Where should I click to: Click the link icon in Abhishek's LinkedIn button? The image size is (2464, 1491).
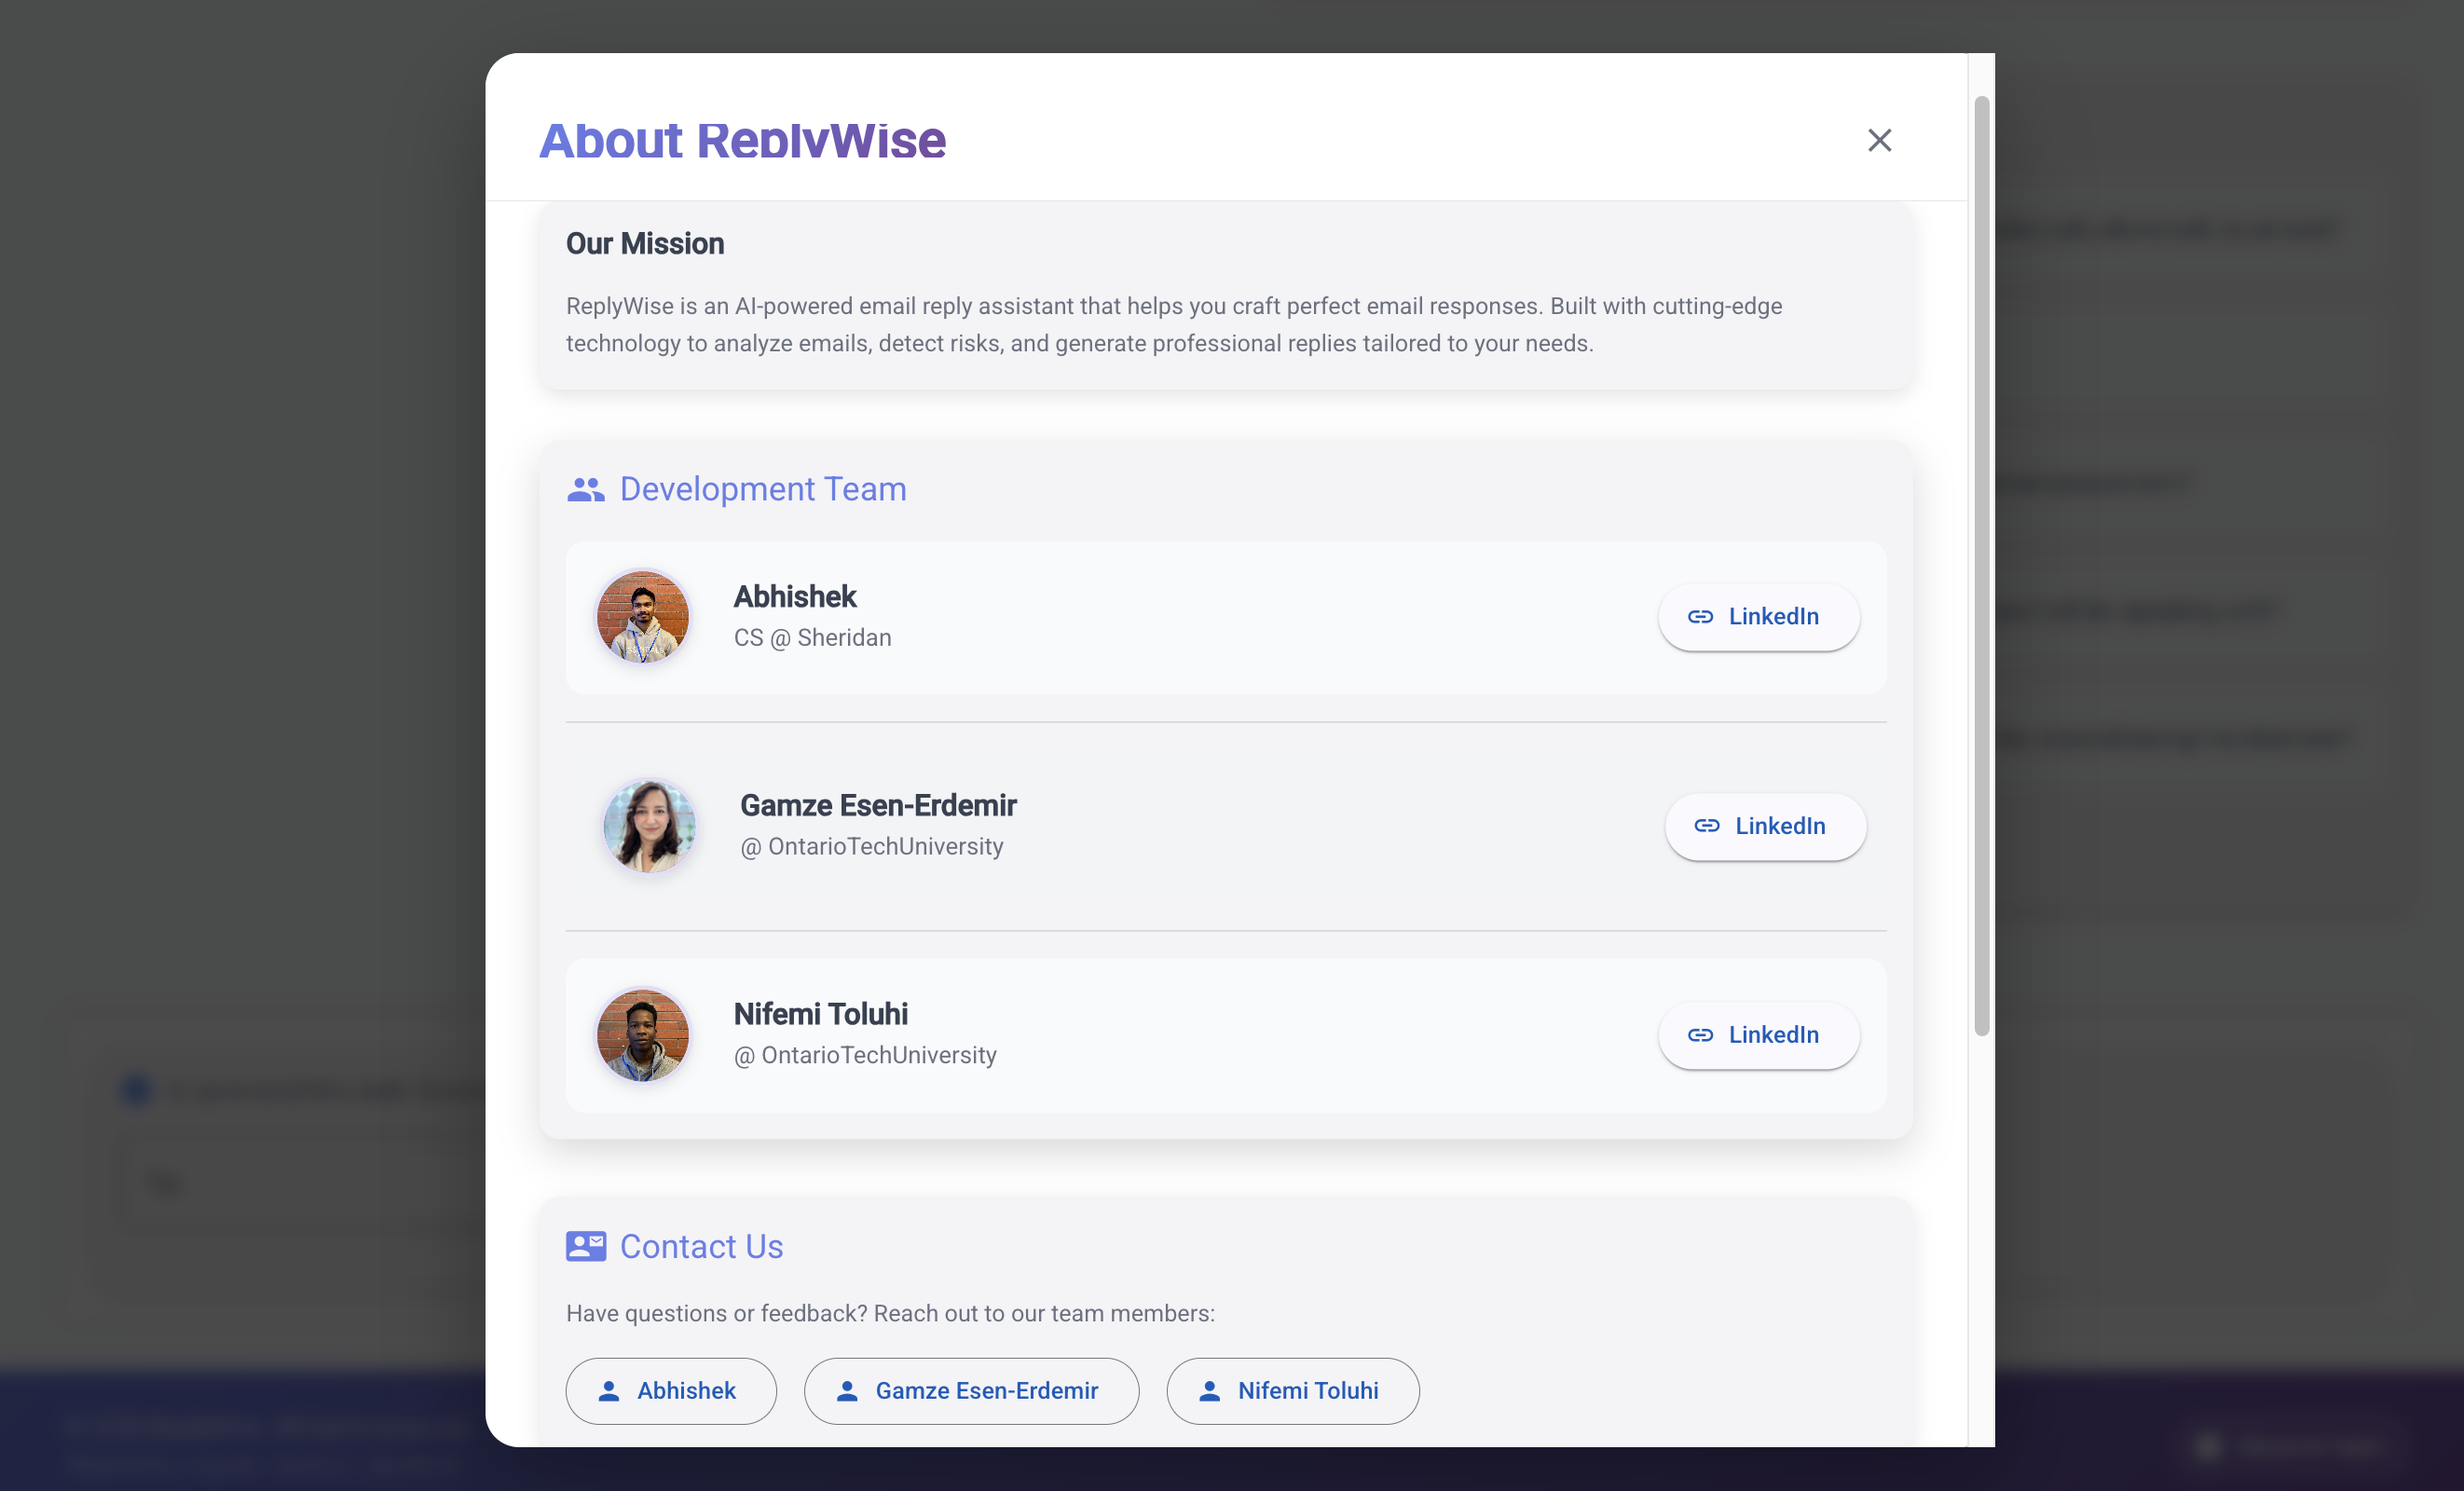tap(1700, 617)
